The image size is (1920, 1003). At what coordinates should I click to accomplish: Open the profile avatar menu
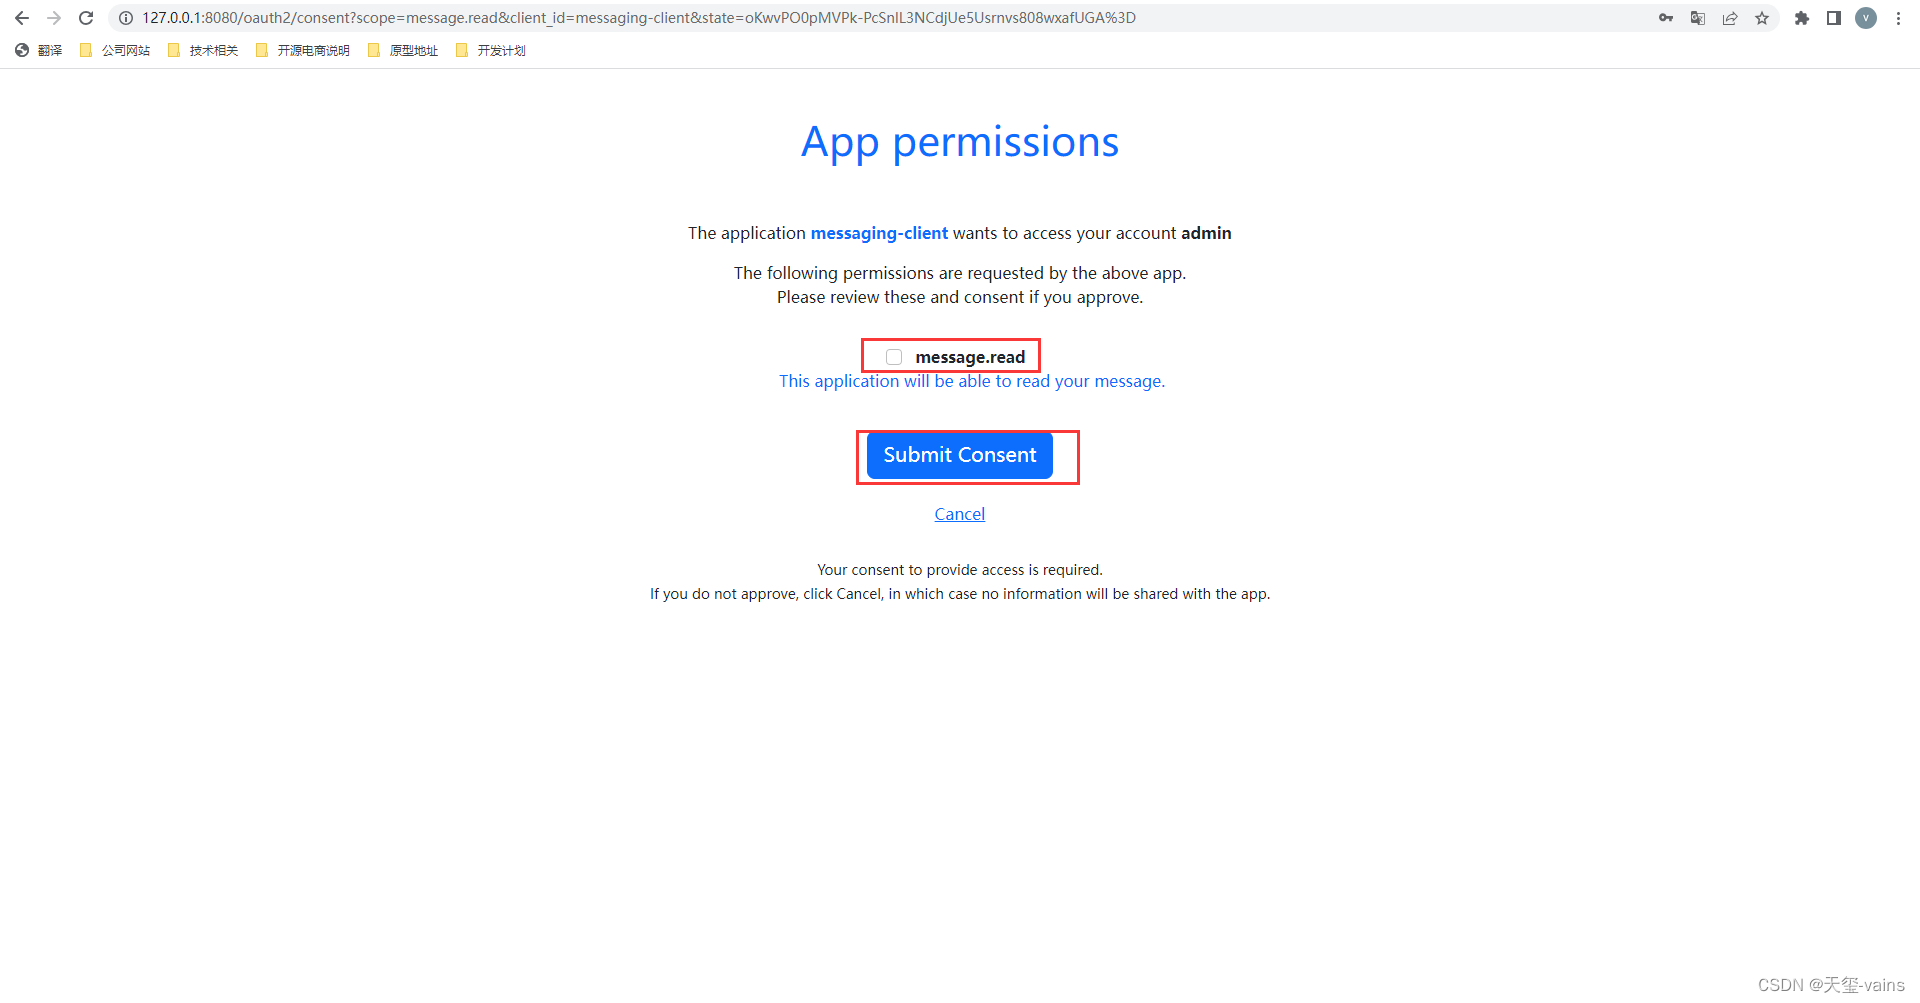[1866, 18]
